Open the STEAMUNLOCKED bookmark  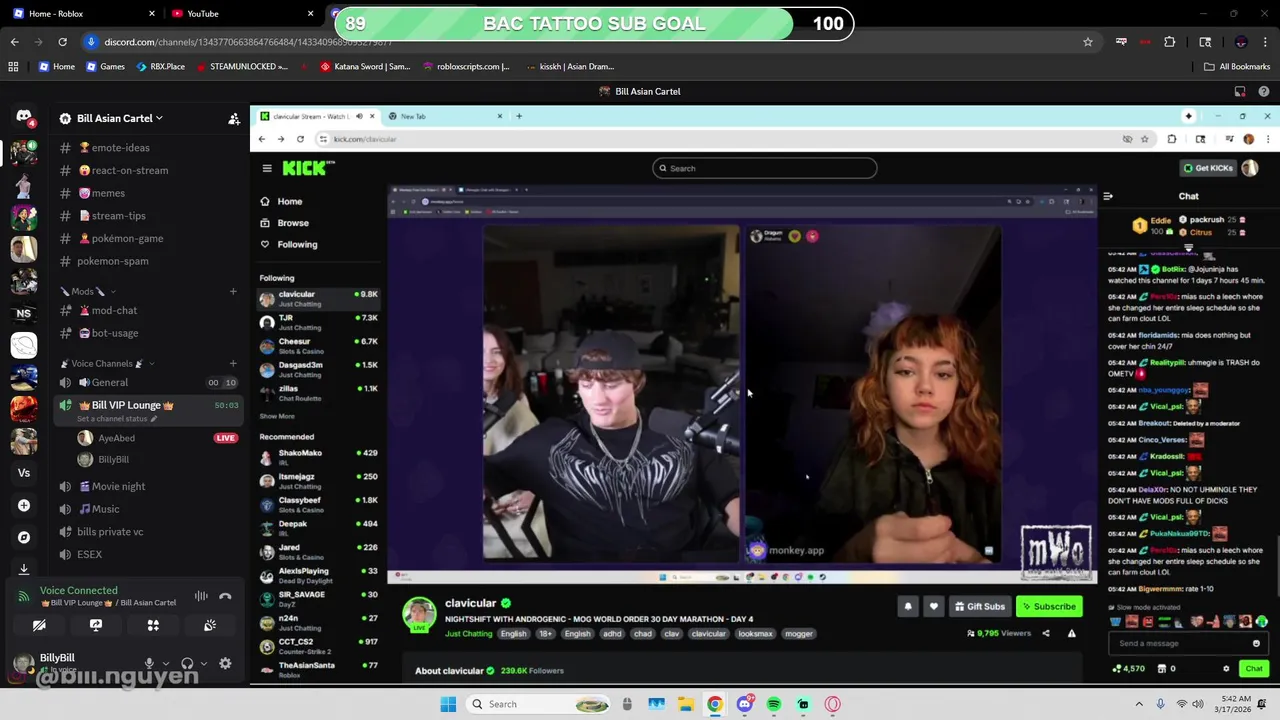[x=241, y=66]
